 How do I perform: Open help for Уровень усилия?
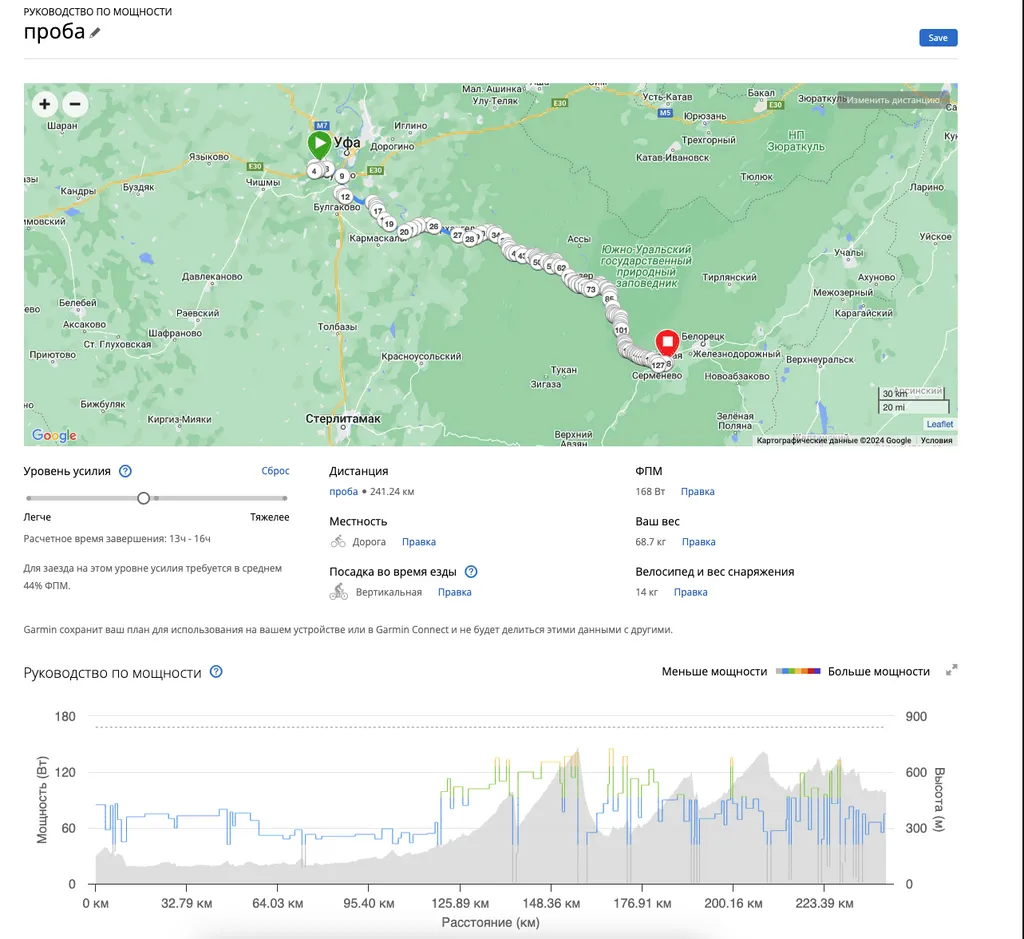point(125,471)
